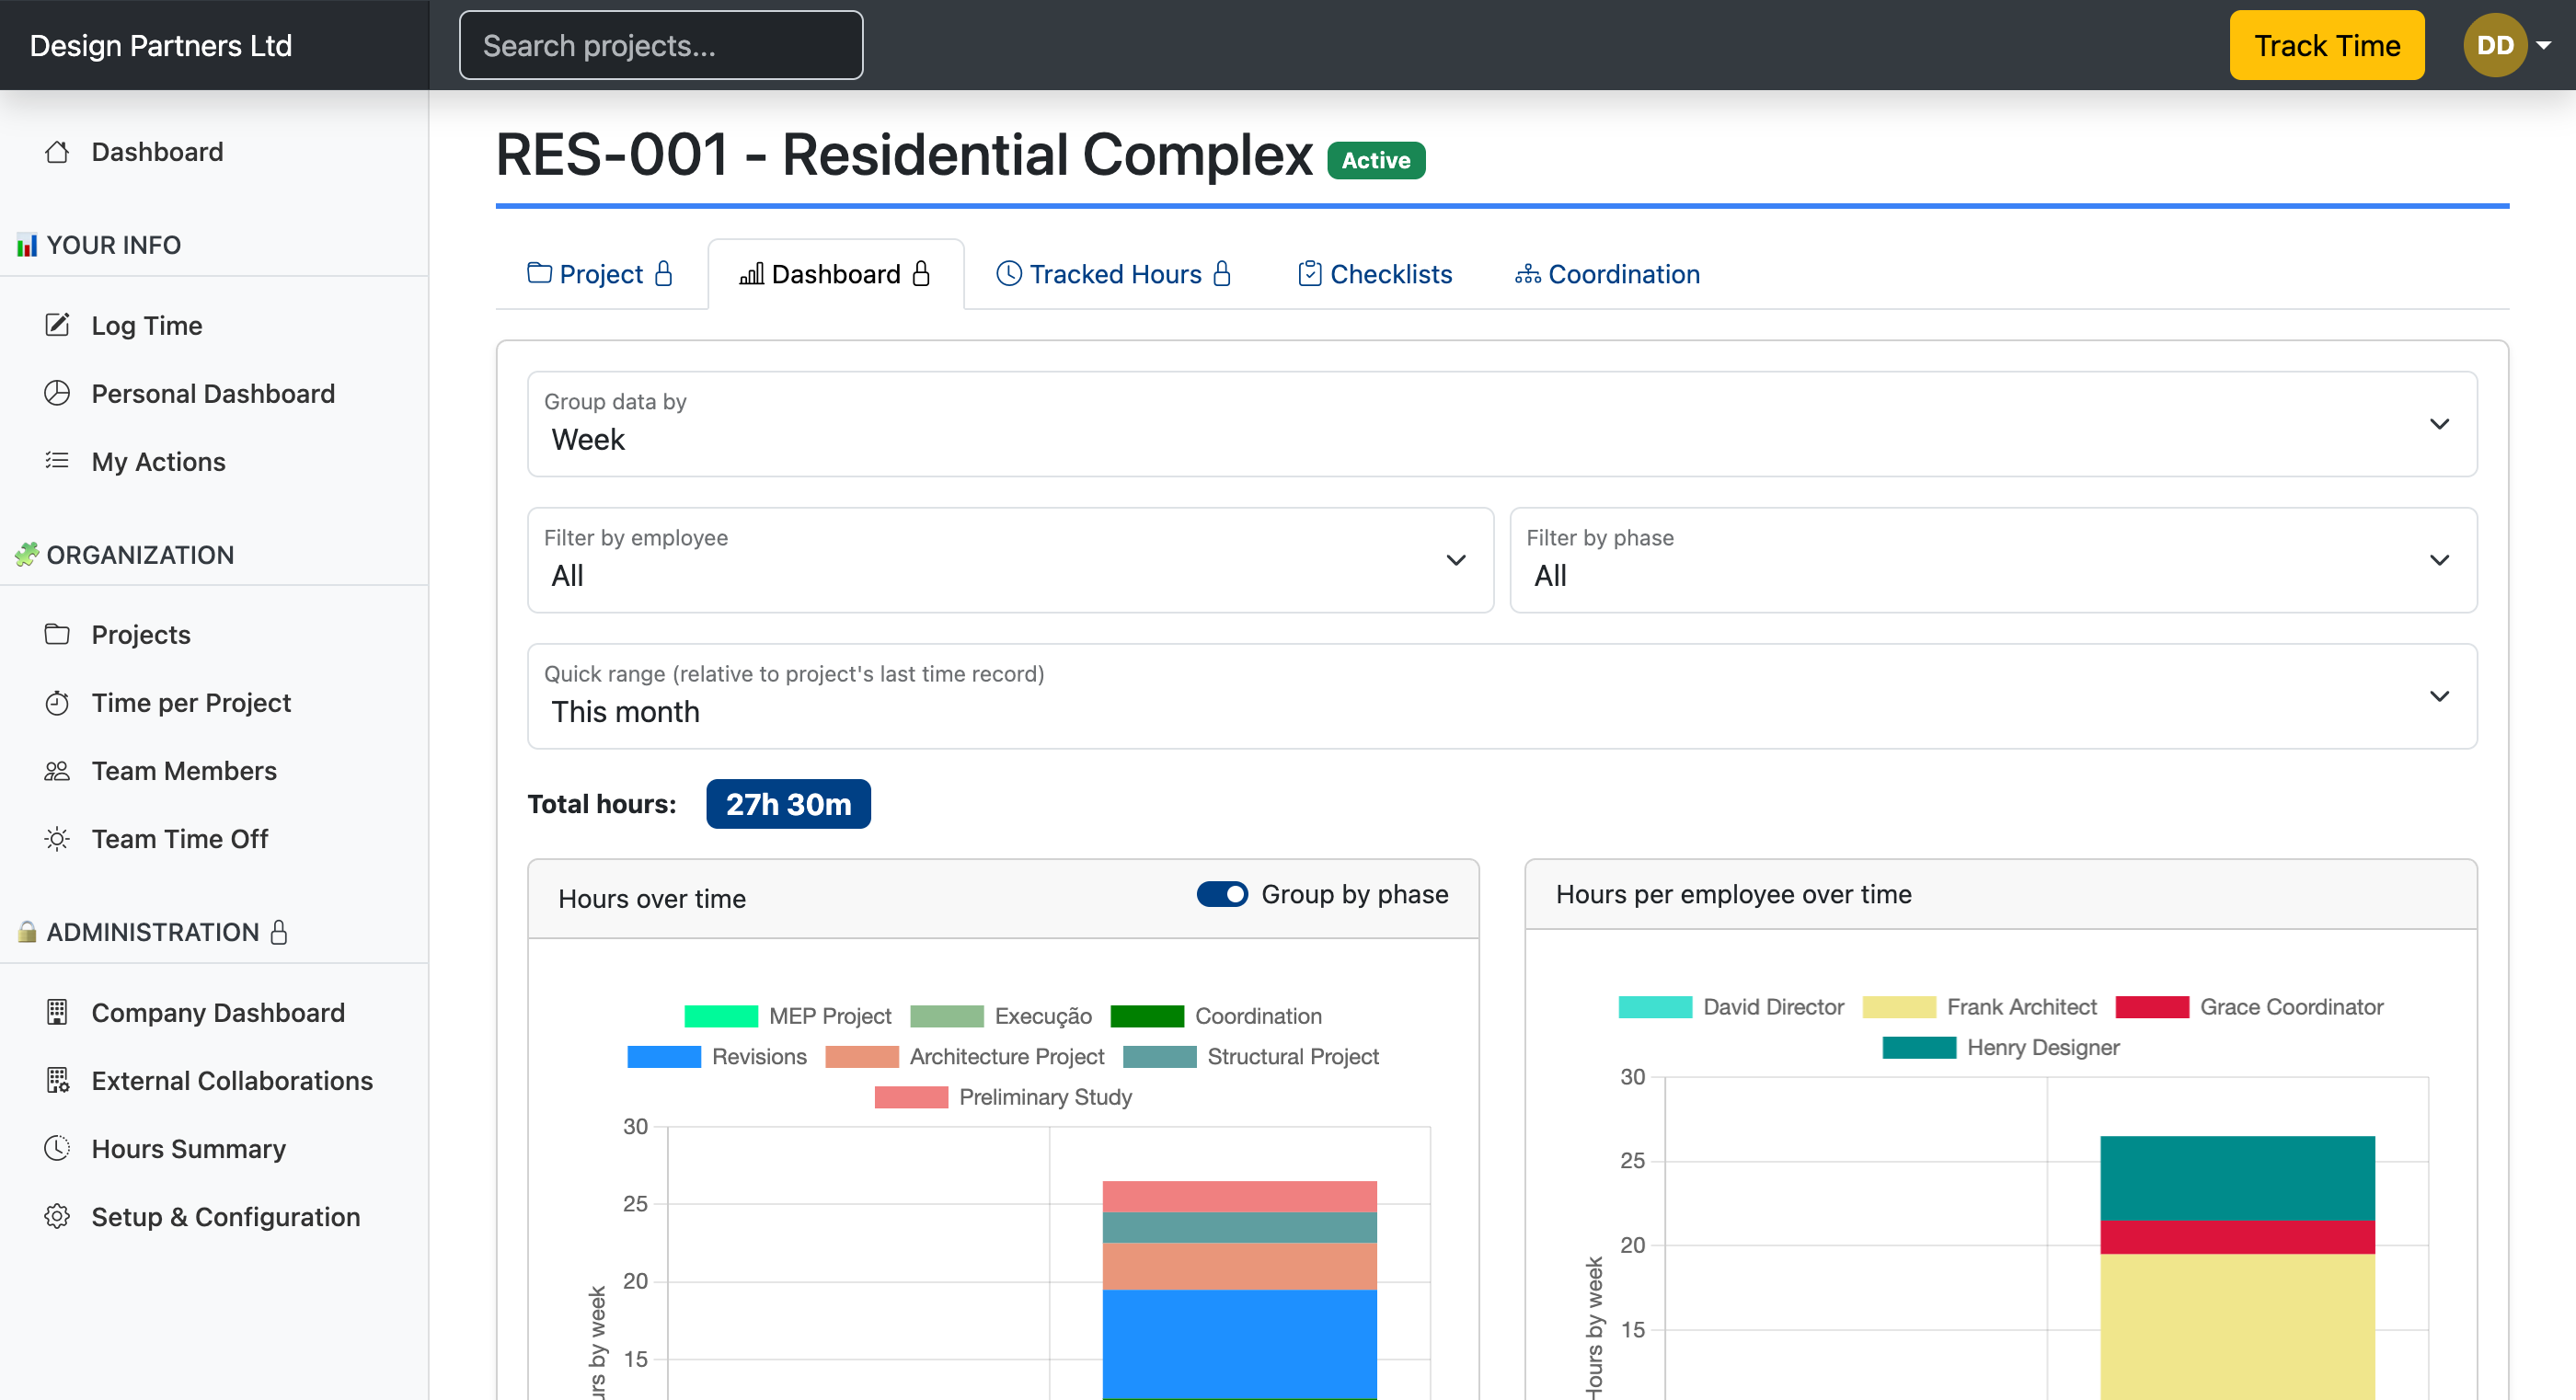Image resolution: width=2576 pixels, height=1400 pixels.
Task: Open the Coordination tab
Action: pos(1608,274)
